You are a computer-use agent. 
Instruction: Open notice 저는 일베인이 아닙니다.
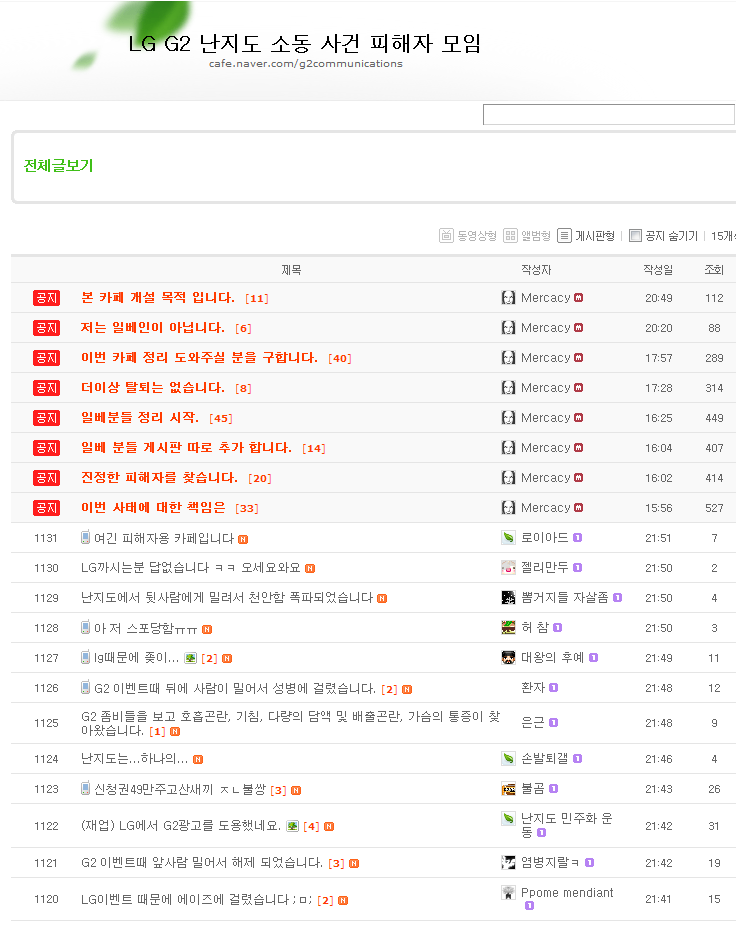(153, 328)
